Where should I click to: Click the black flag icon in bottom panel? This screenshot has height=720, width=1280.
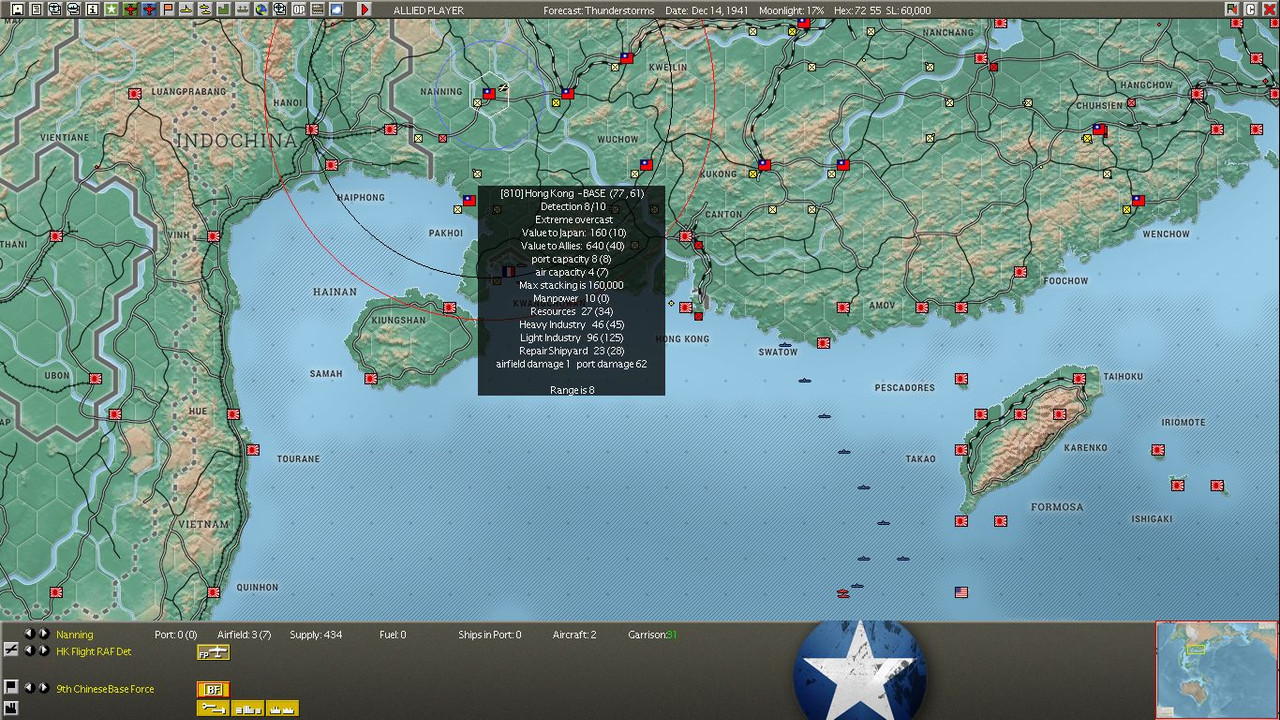point(11,687)
